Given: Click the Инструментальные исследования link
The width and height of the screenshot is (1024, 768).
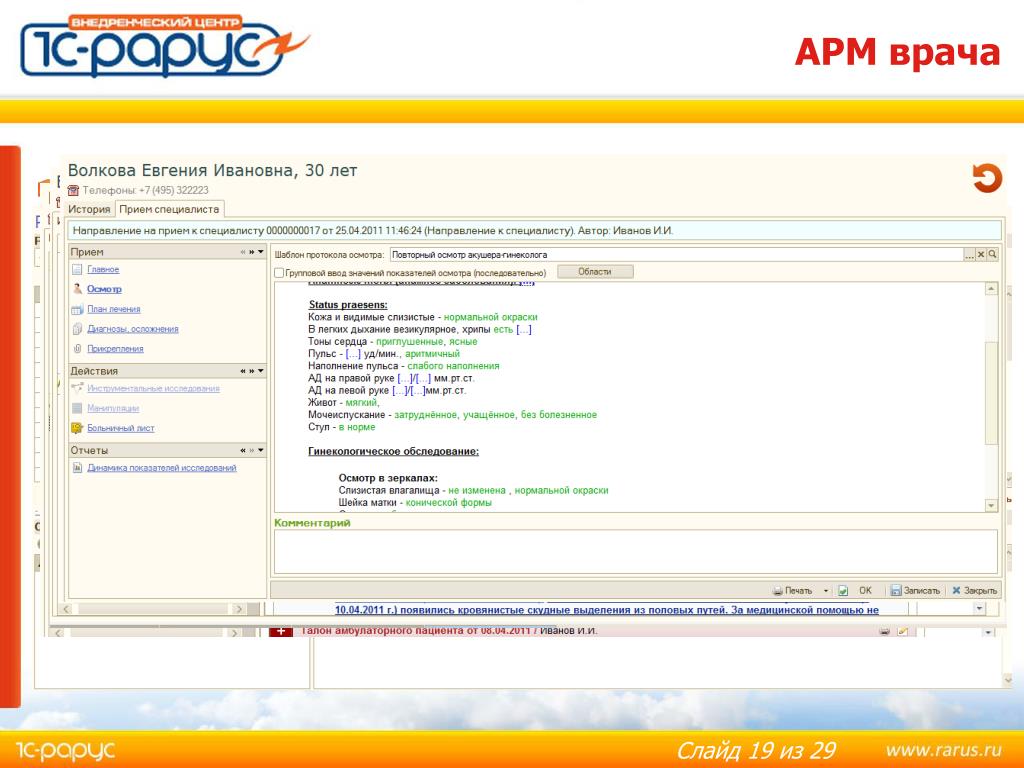Looking at the screenshot, I should tap(153, 389).
